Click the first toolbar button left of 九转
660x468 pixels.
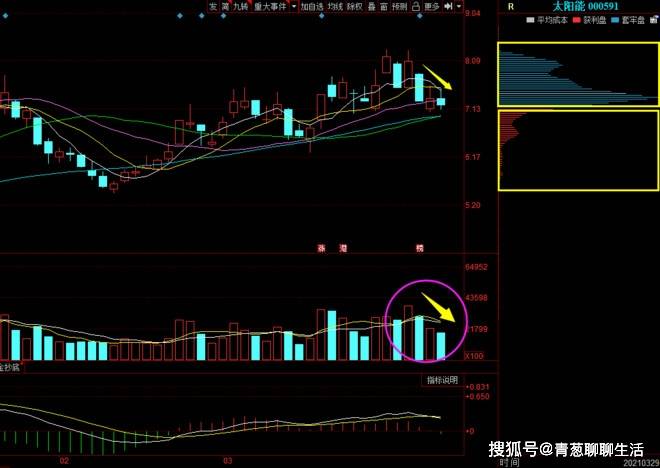click(226, 6)
